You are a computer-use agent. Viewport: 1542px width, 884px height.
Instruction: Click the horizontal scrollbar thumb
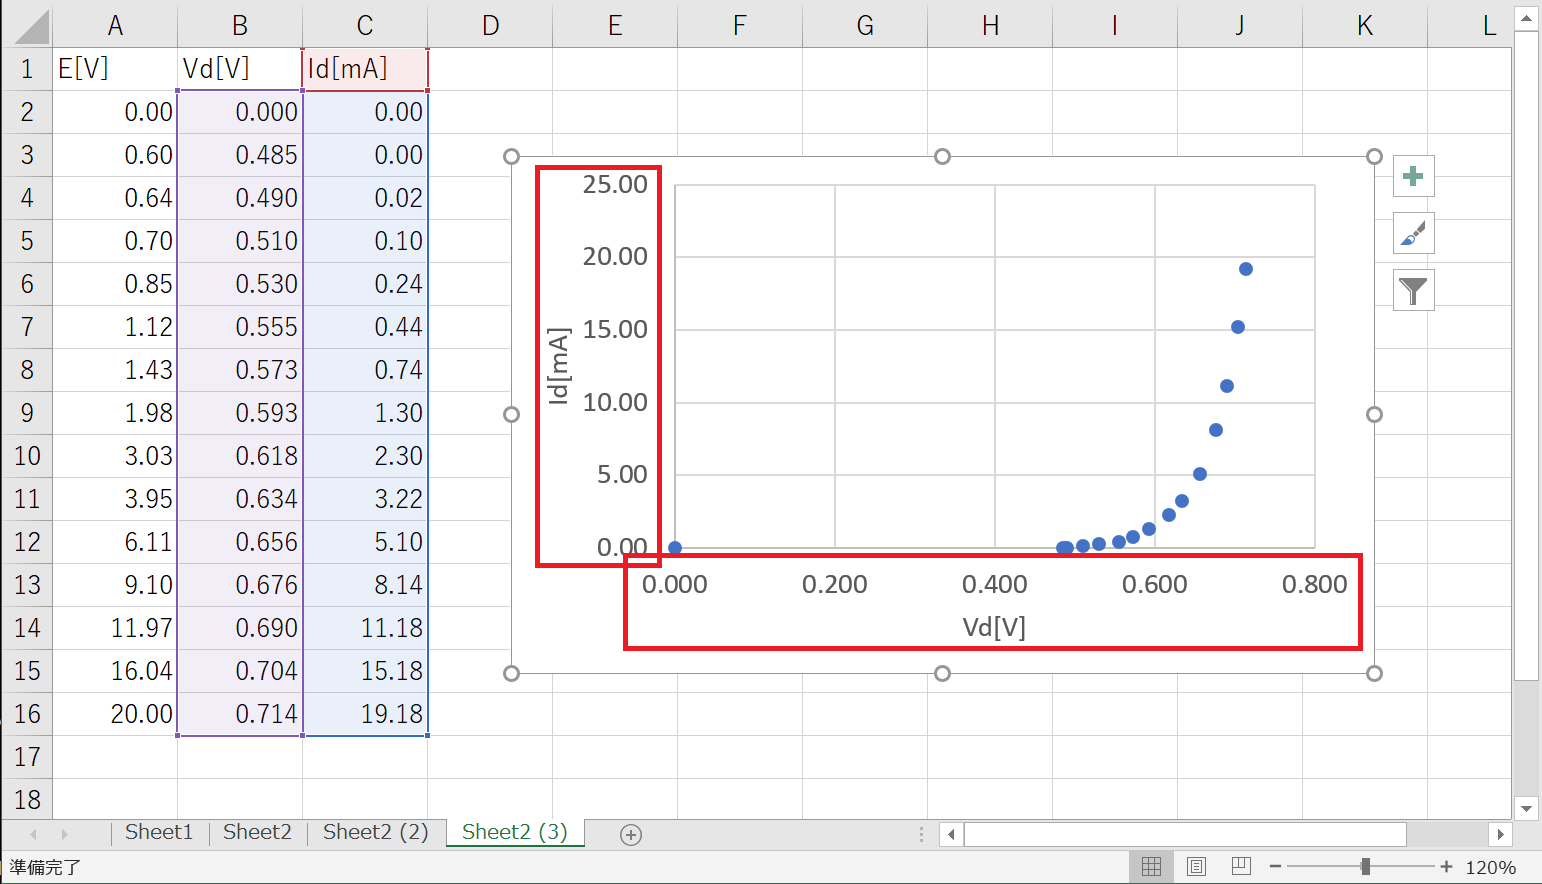coord(1185,834)
